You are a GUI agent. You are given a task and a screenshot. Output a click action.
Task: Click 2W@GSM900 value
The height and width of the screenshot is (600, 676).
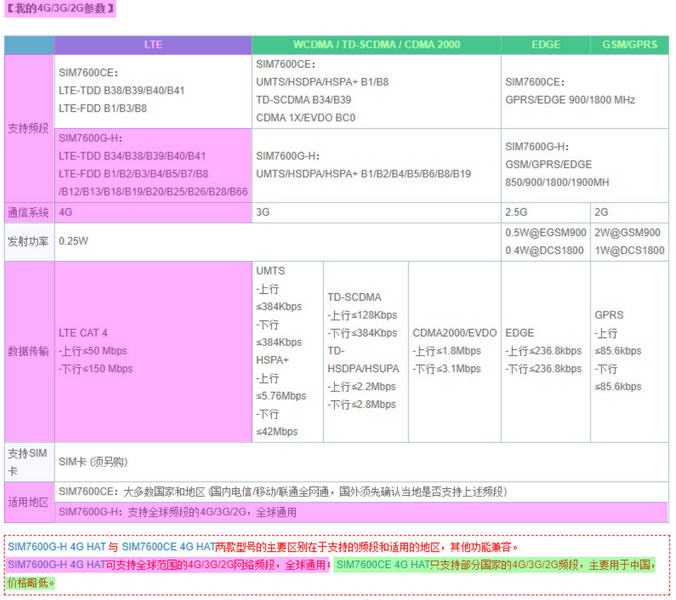[627, 233]
